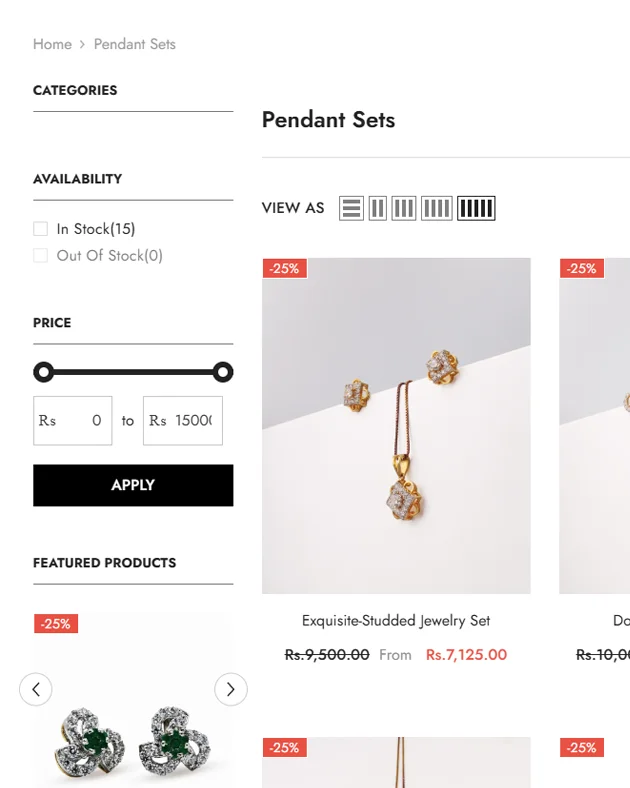
Task: Open Exquisite-Studded Jewelry Set product title
Action: [x=396, y=620]
